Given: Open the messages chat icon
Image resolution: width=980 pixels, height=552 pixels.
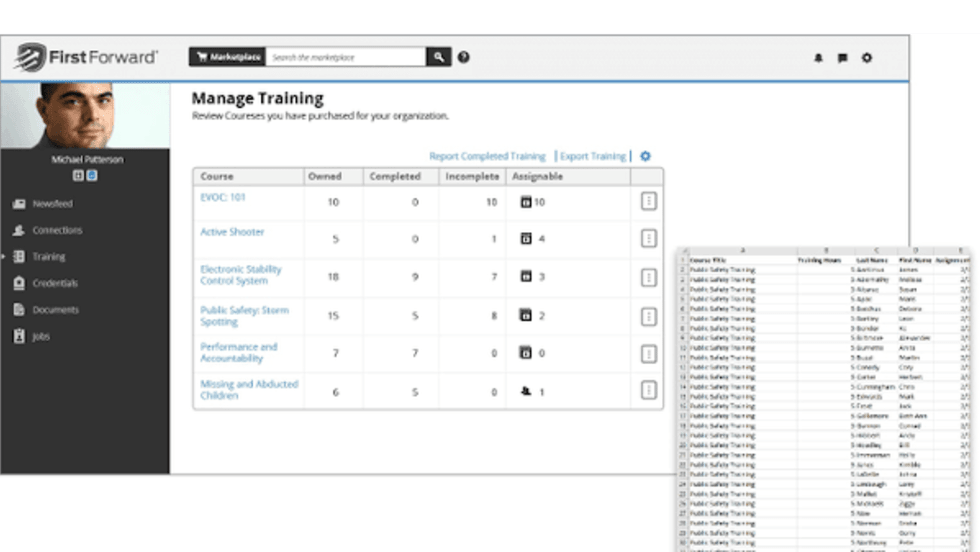Looking at the screenshot, I should [x=842, y=58].
